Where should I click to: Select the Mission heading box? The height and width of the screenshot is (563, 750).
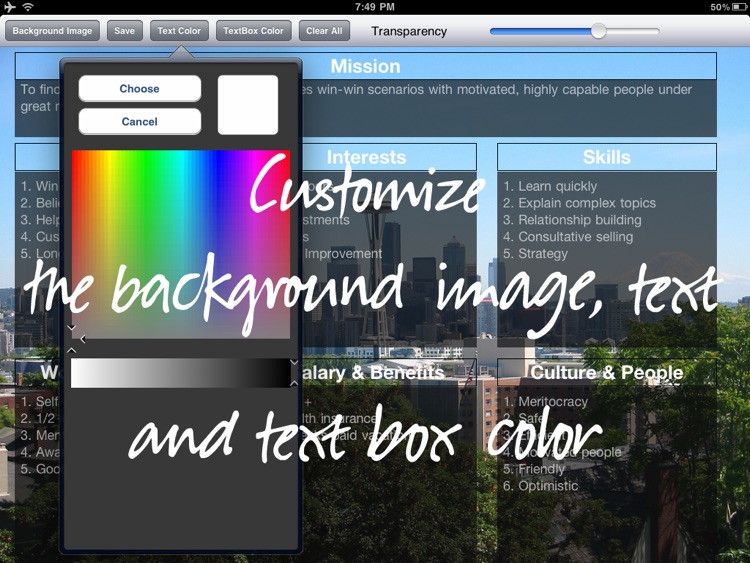365,66
